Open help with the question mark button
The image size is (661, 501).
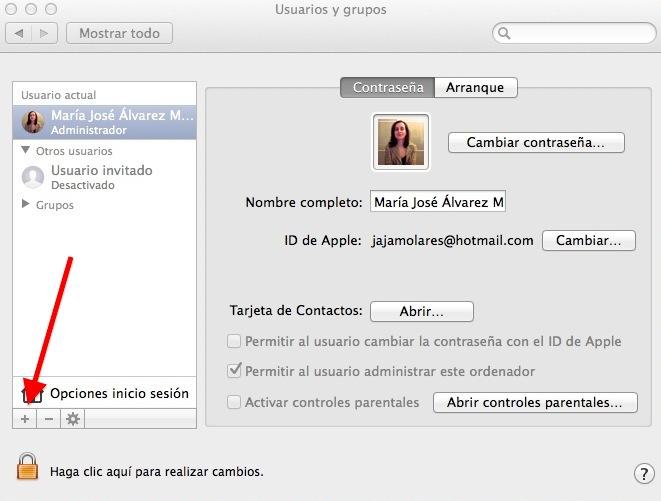coord(644,473)
